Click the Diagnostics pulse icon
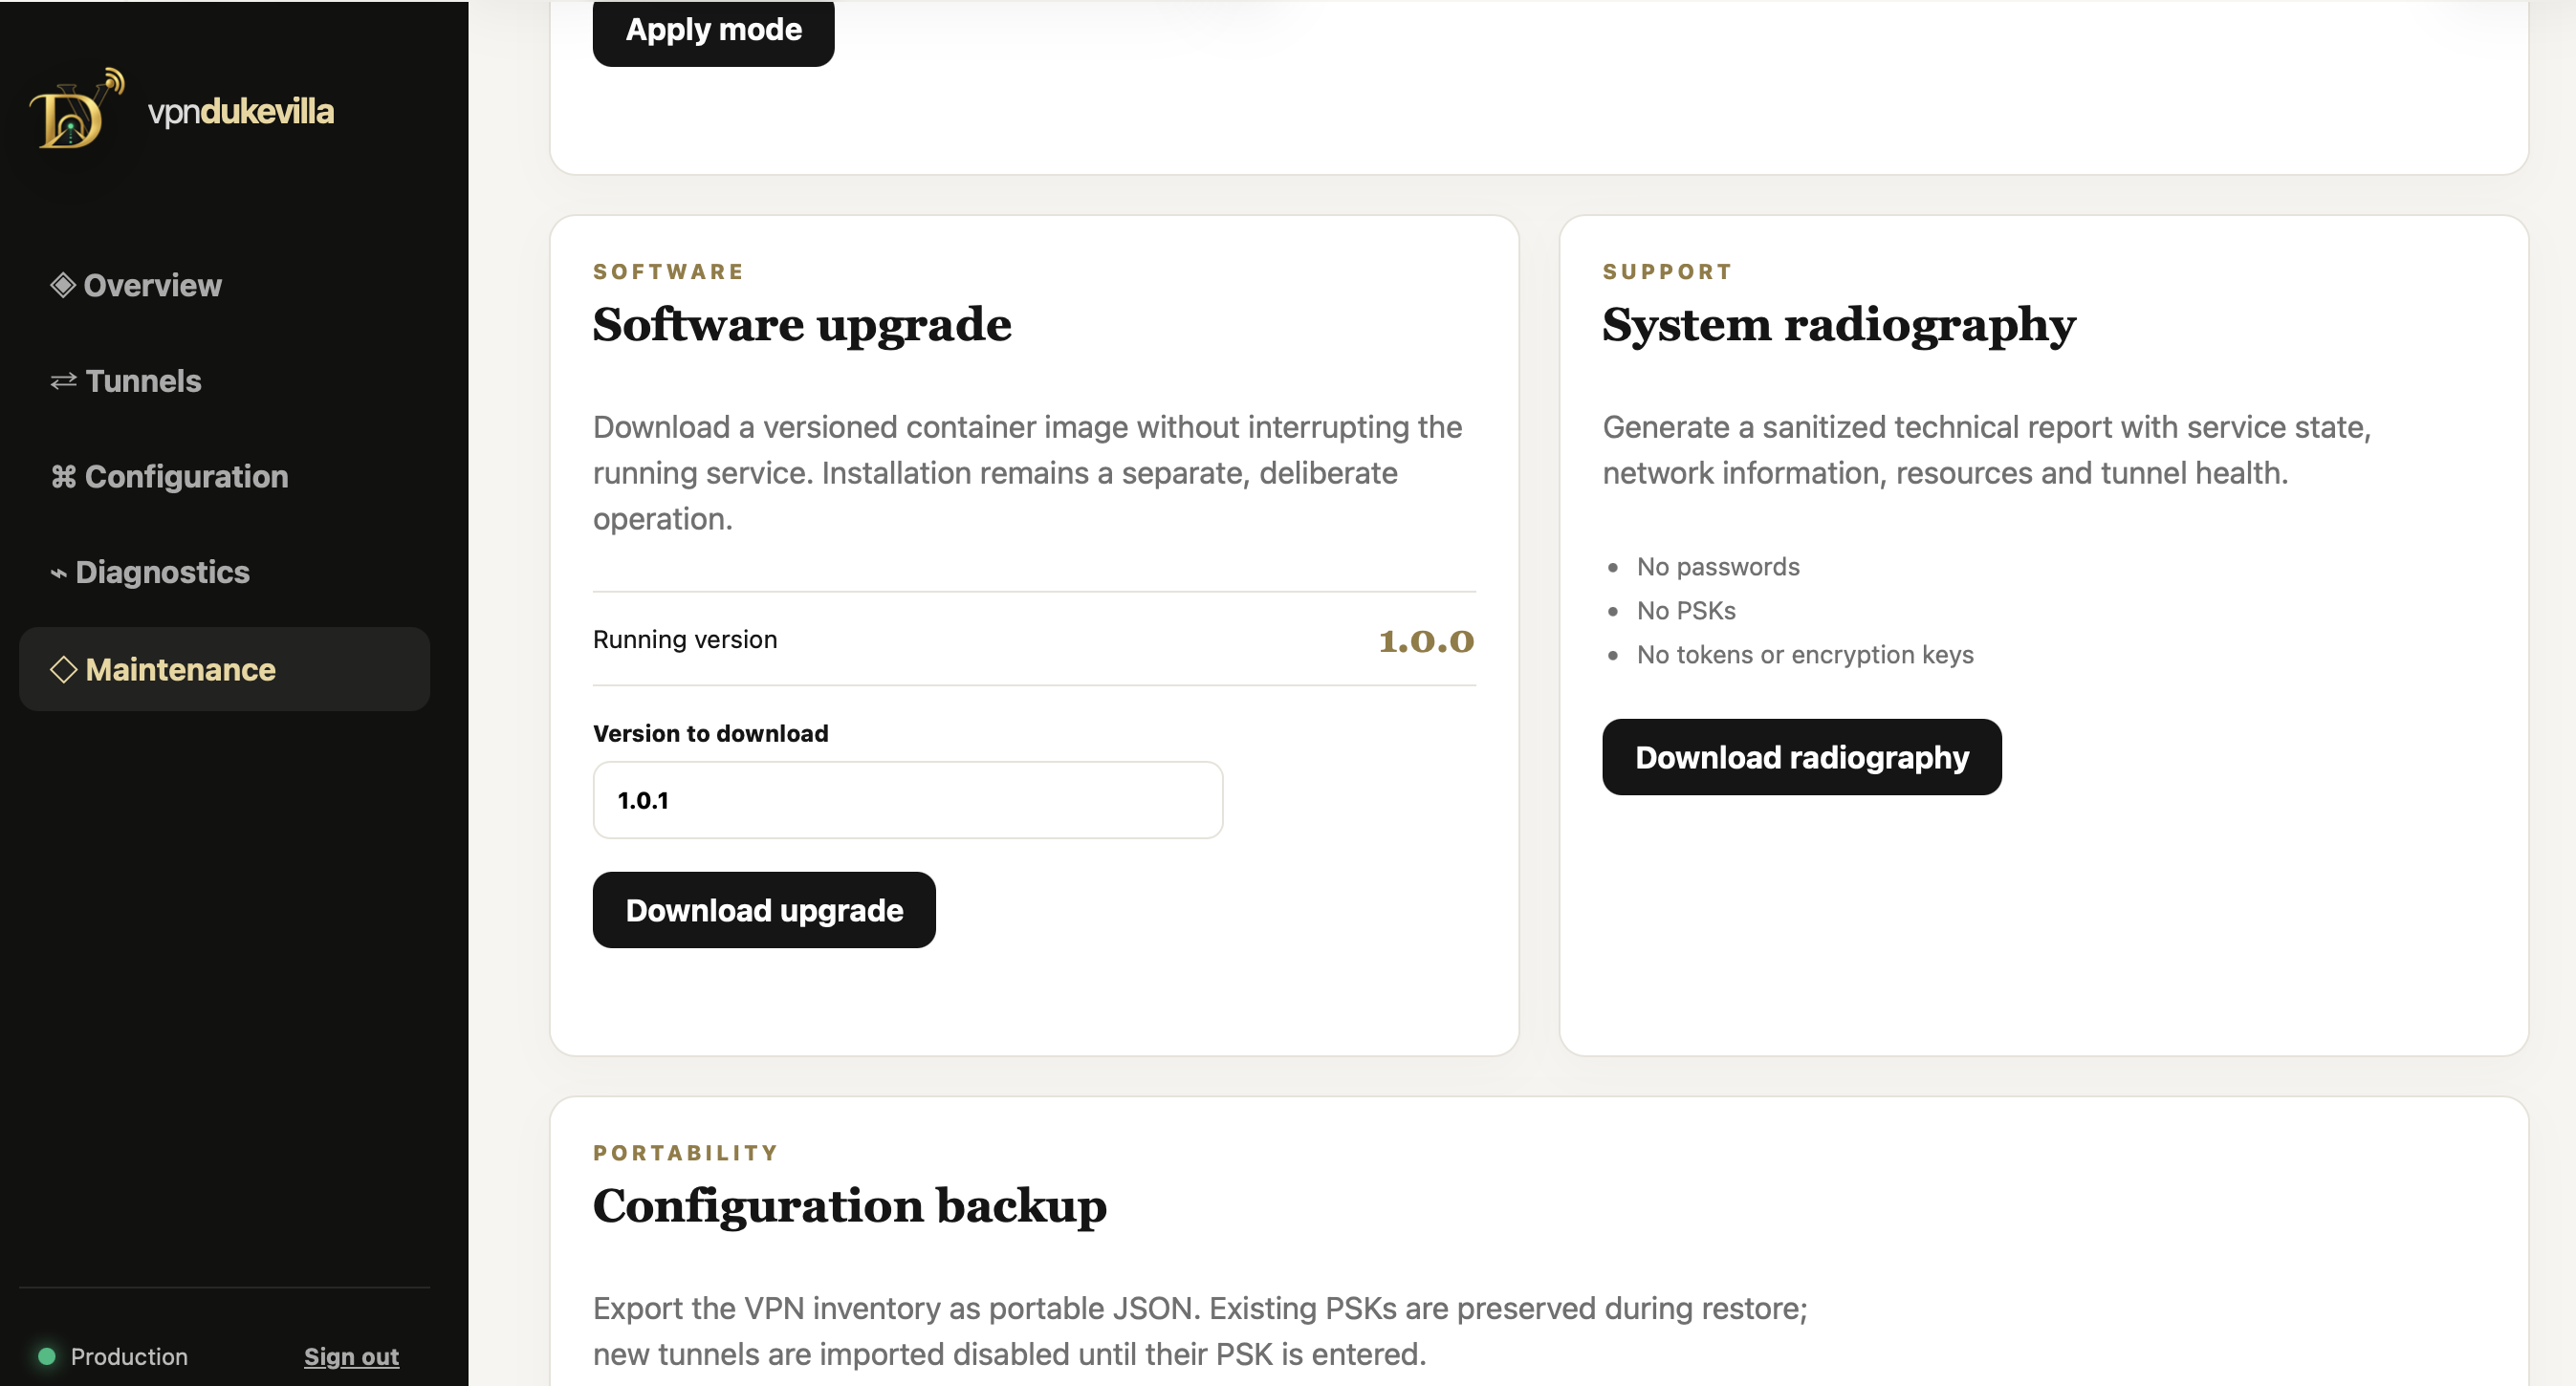Image resolution: width=2576 pixels, height=1386 pixels. click(59, 573)
